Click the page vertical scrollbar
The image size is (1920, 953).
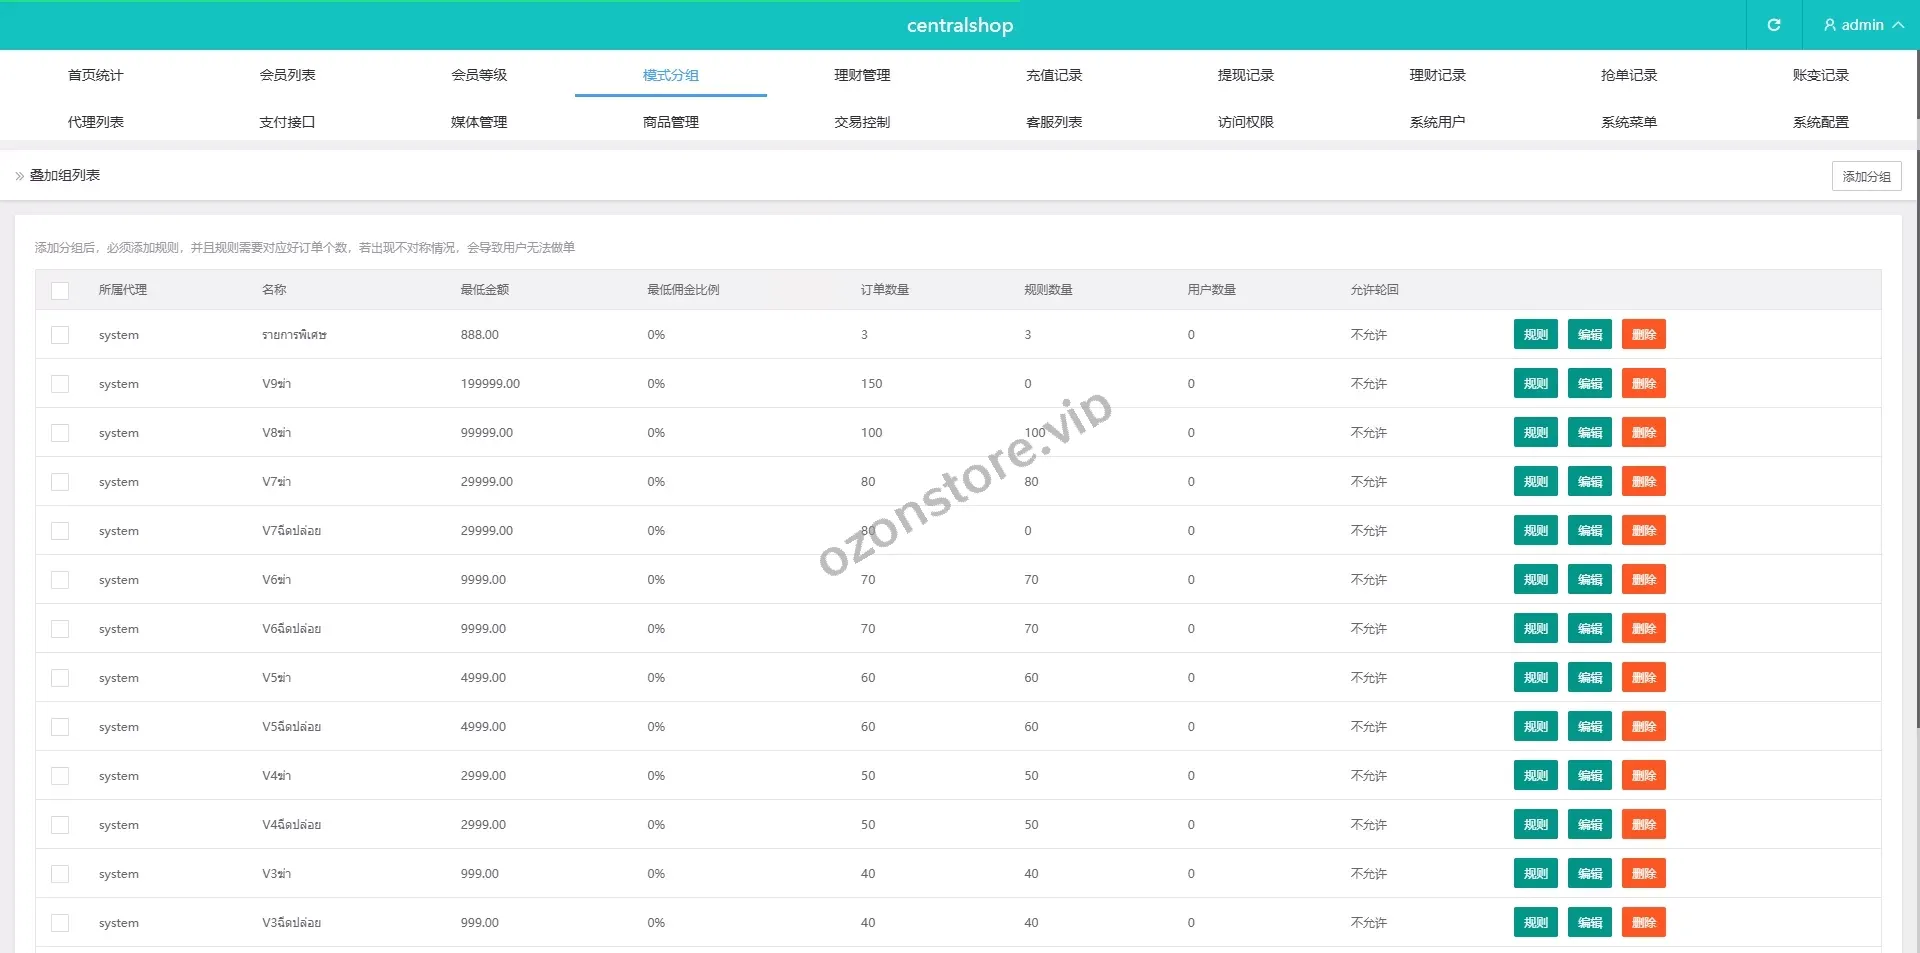click(1915, 400)
